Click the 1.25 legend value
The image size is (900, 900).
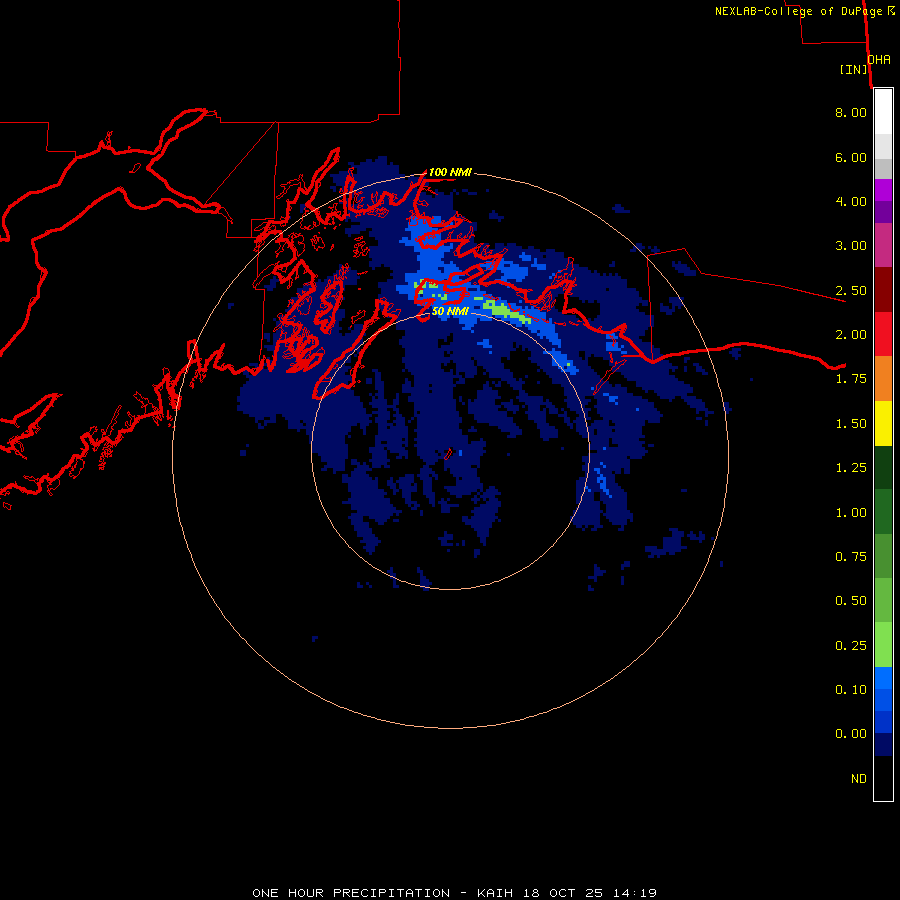tap(851, 468)
